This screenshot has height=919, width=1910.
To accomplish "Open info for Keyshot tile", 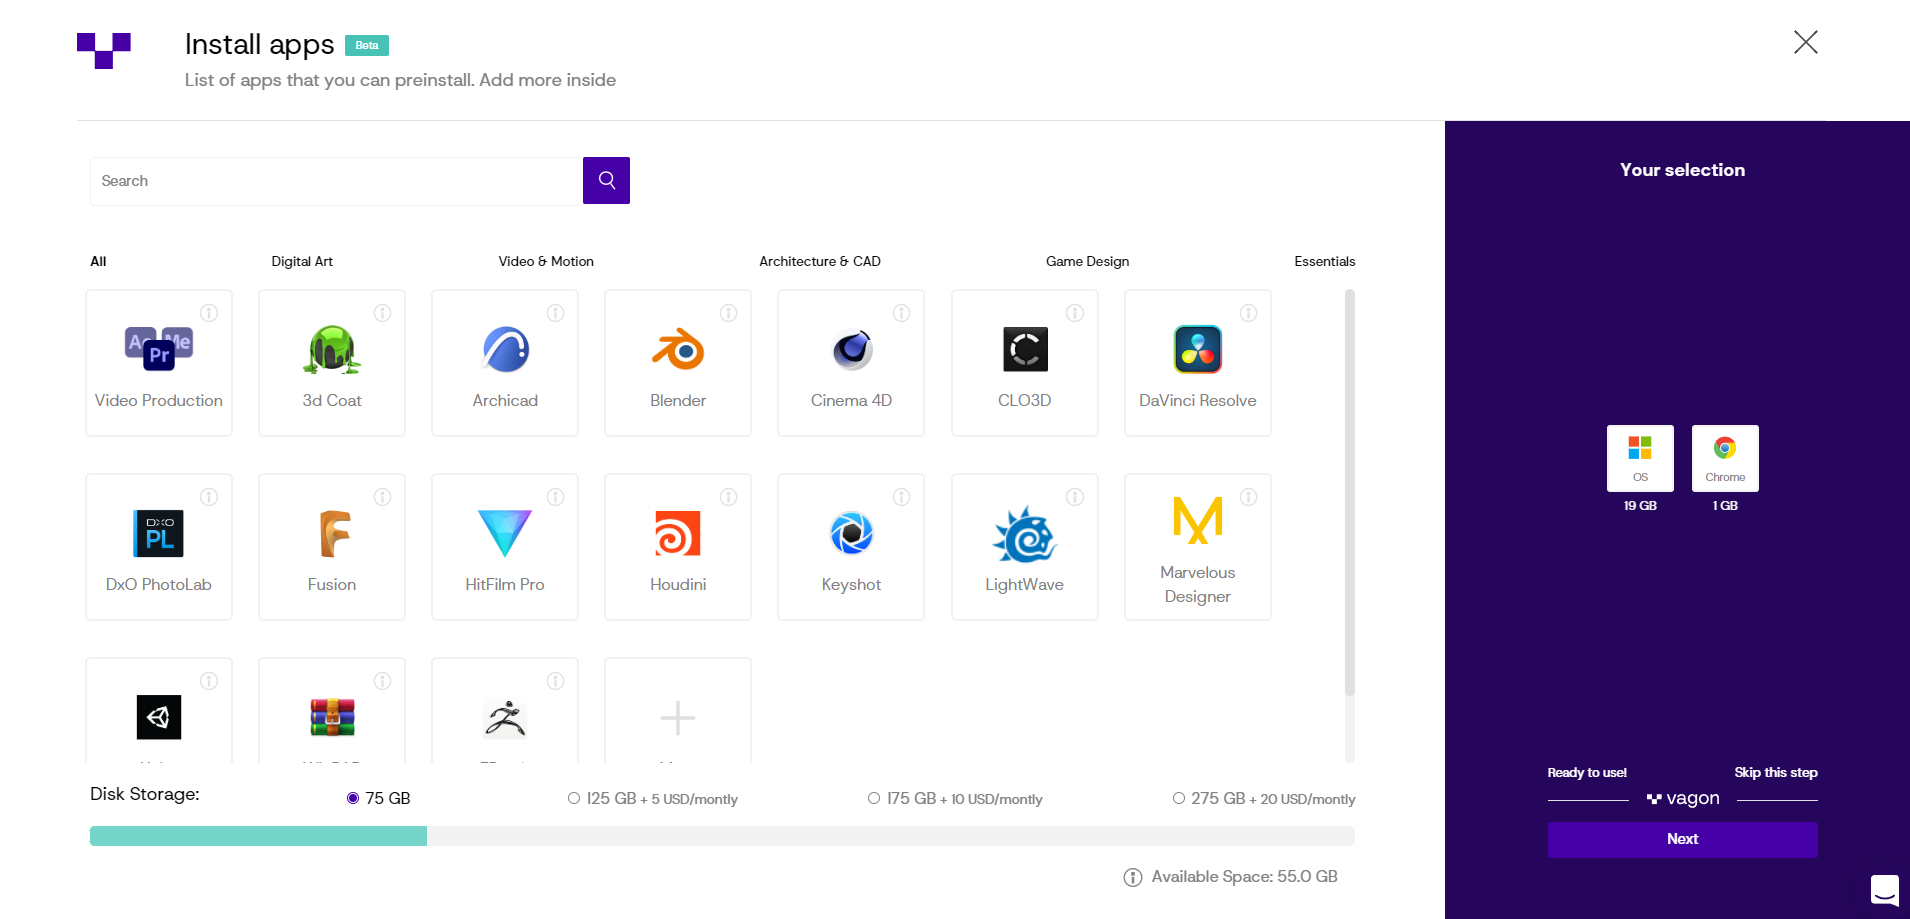I will click(x=902, y=497).
